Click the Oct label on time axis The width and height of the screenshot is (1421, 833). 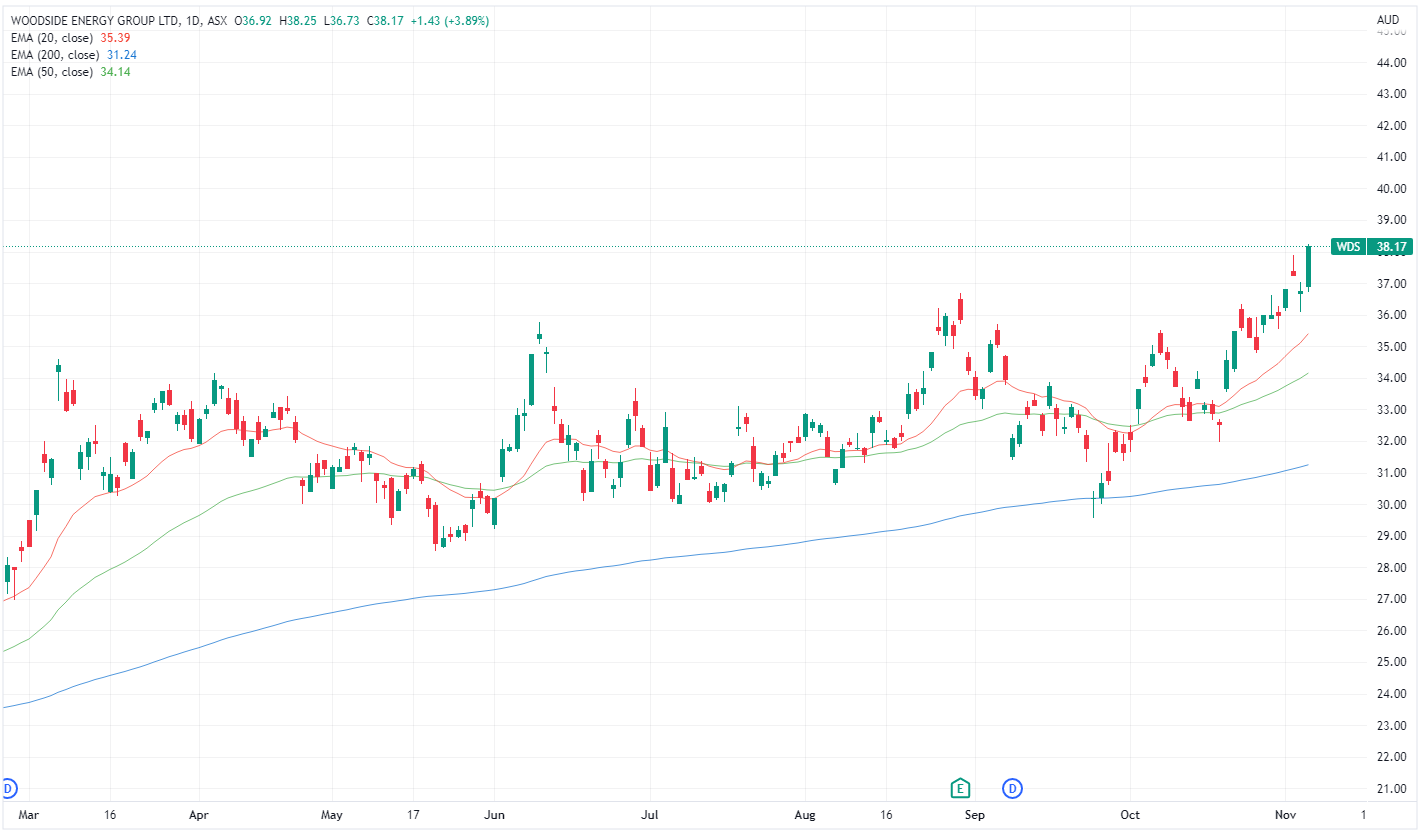(x=1130, y=815)
